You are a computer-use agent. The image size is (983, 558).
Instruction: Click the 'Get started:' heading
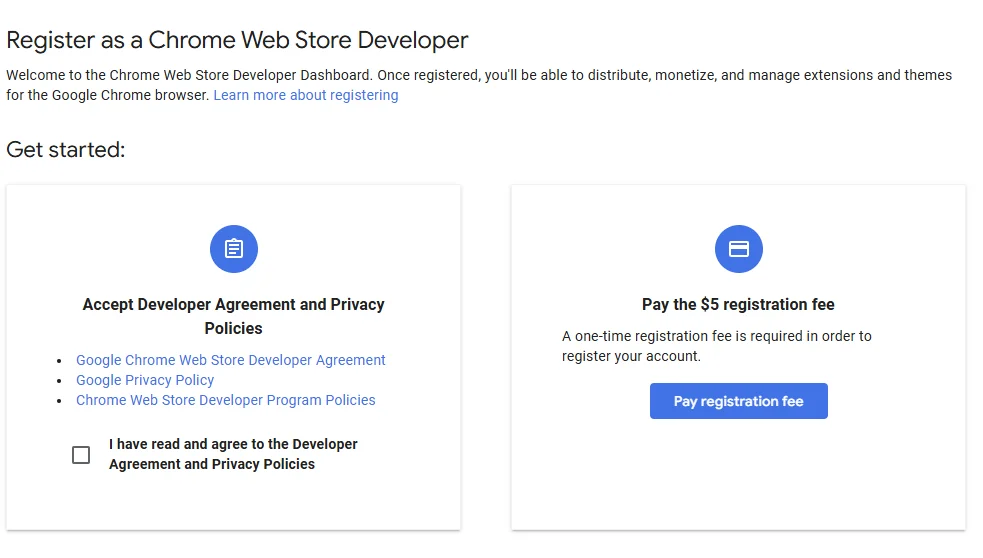click(x=66, y=150)
